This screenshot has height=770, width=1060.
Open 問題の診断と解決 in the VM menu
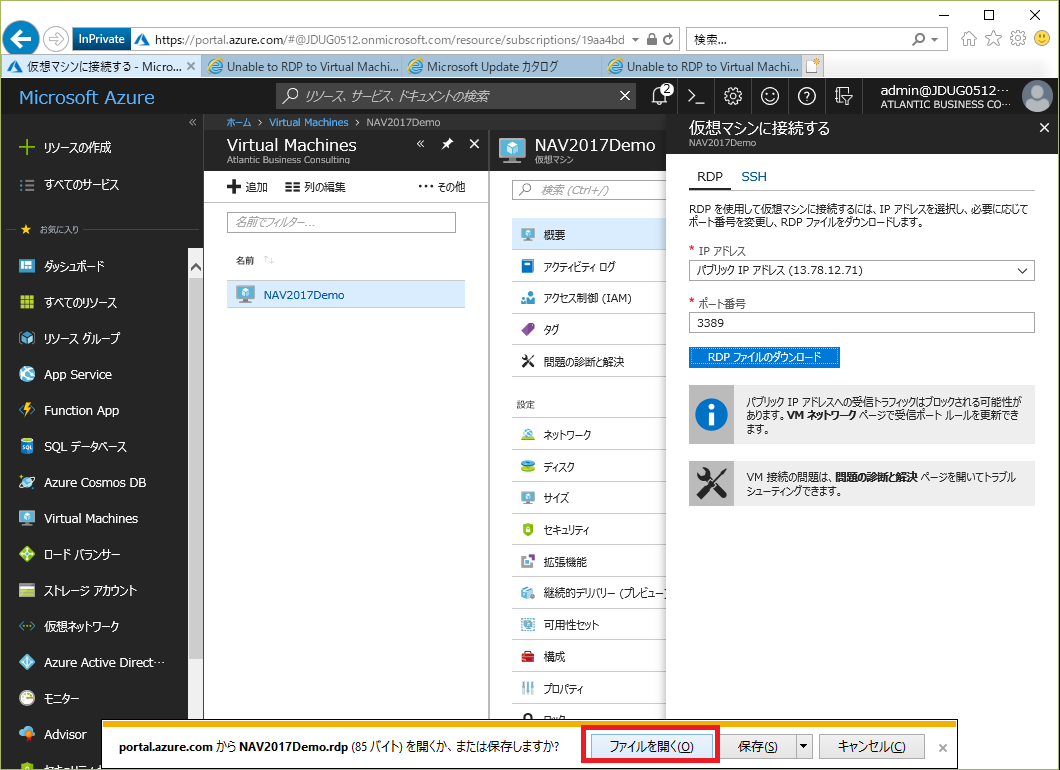point(589,362)
